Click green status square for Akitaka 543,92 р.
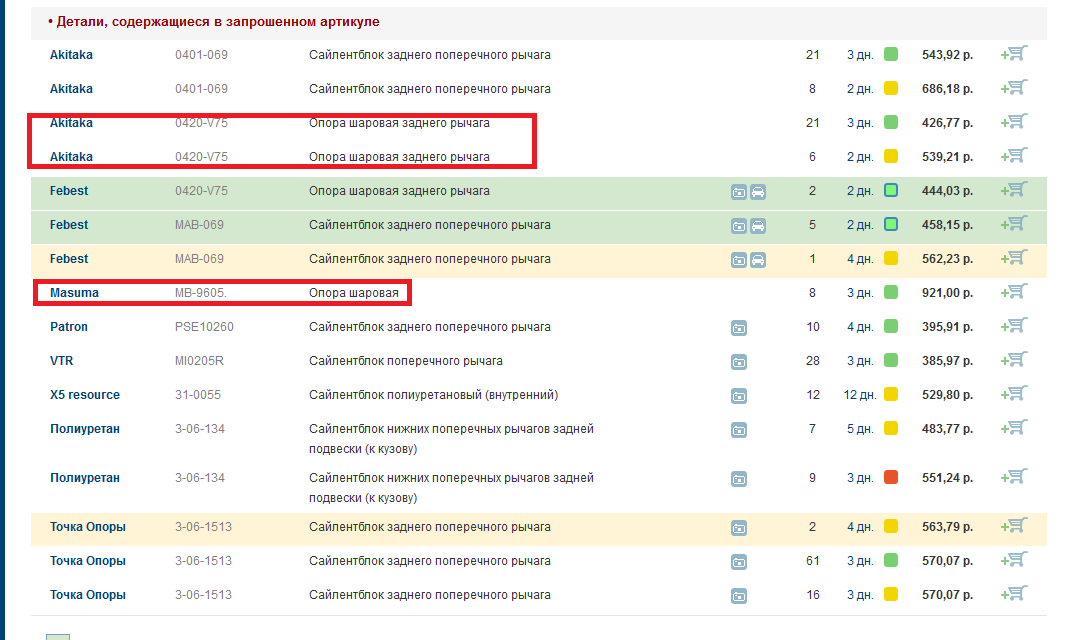 click(891, 54)
